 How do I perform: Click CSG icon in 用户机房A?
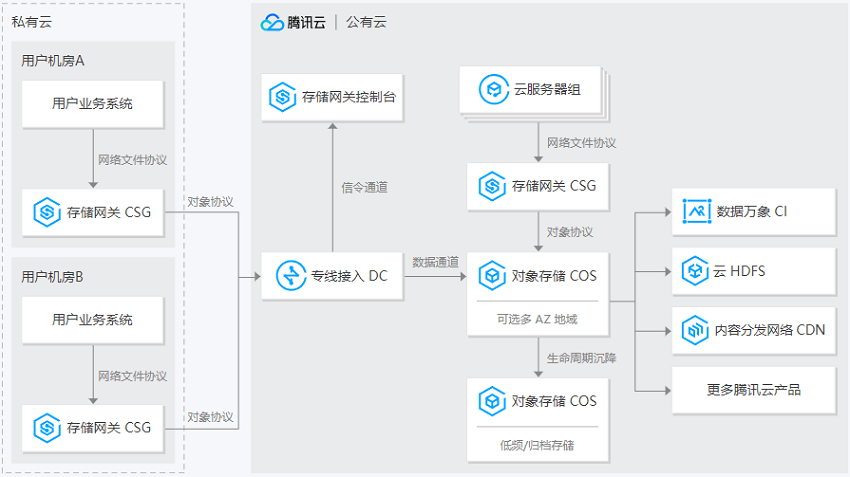tap(47, 212)
